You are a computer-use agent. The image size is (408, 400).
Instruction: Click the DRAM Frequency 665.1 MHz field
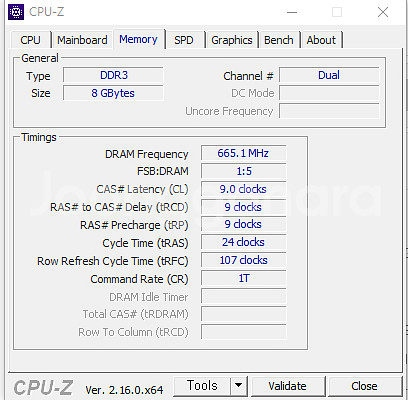click(x=244, y=153)
